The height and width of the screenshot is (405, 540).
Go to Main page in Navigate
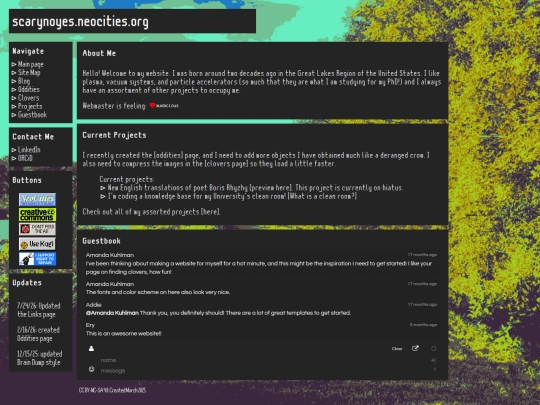pyautogui.click(x=31, y=64)
